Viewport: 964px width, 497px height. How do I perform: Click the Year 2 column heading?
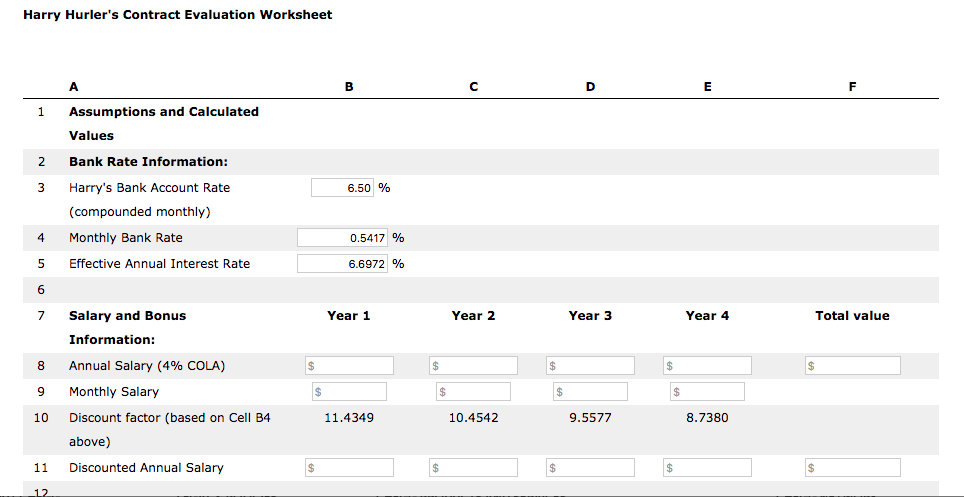pos(473,316)
